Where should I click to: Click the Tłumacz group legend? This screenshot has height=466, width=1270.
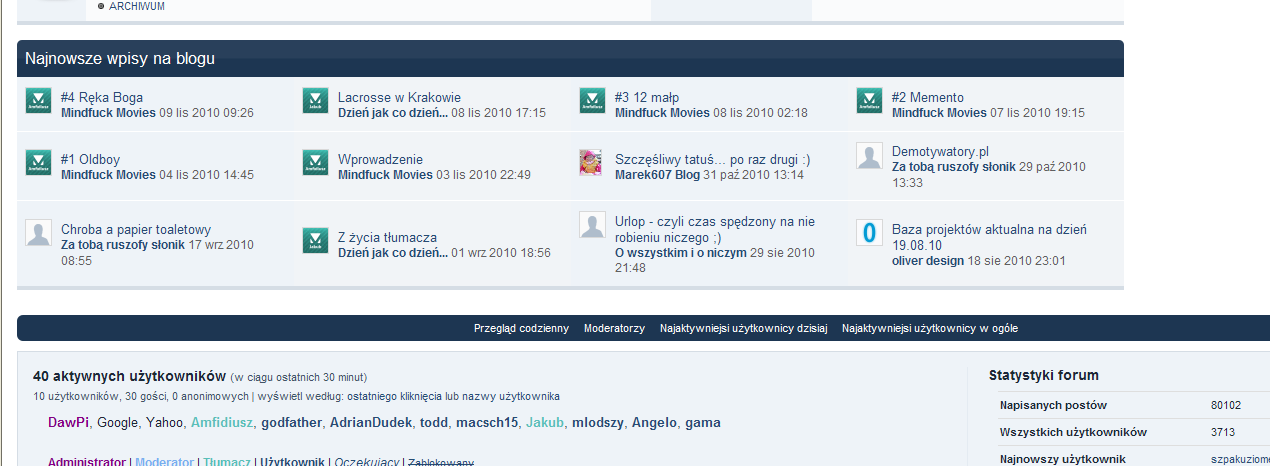(226, 462)
